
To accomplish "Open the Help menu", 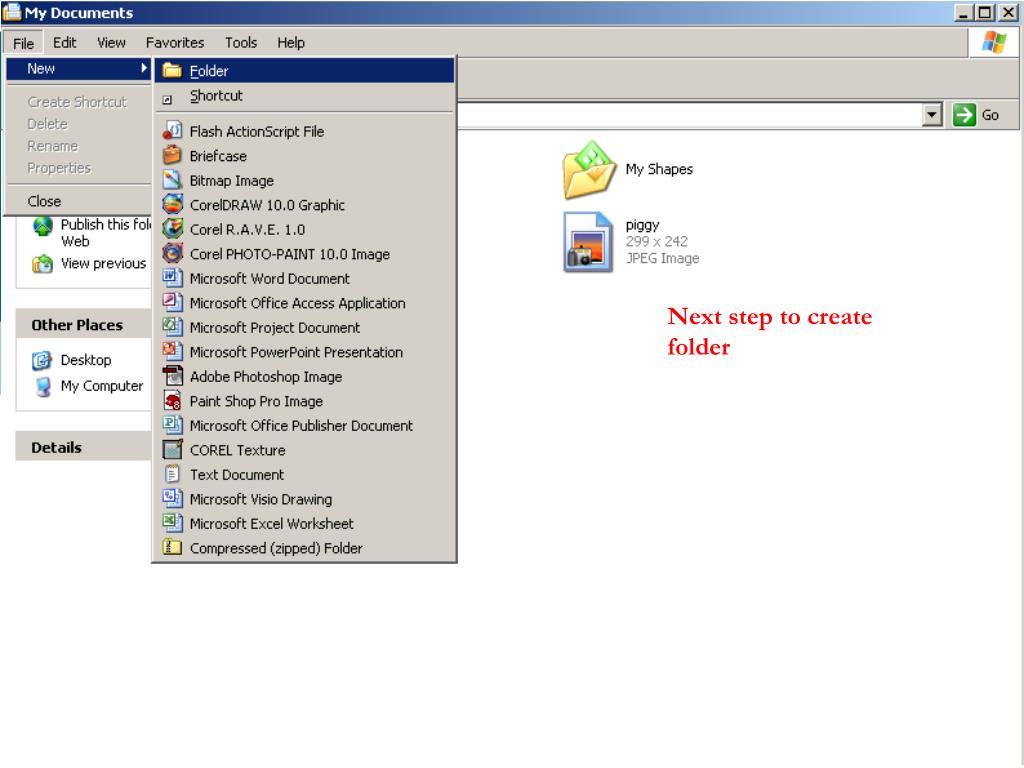I will (x=291, y=42).
